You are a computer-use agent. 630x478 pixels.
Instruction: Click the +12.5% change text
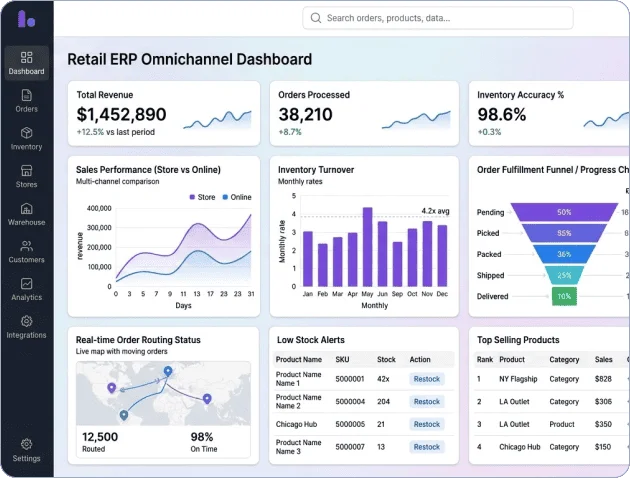coord(90,132)
